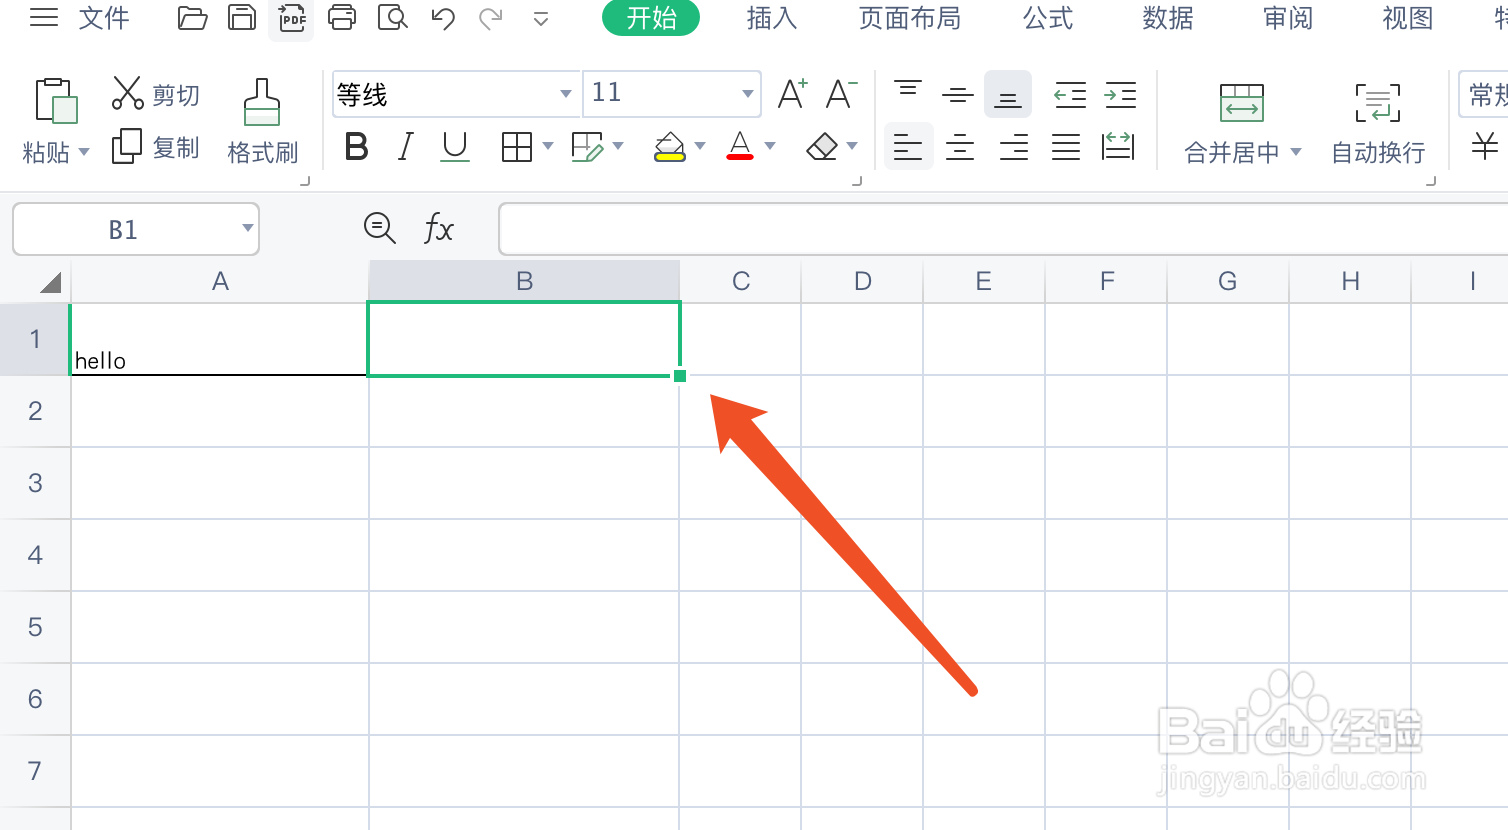Click the undo arrow button
The height and width of the screenshot is (830, 1508).
coord(442,18)
